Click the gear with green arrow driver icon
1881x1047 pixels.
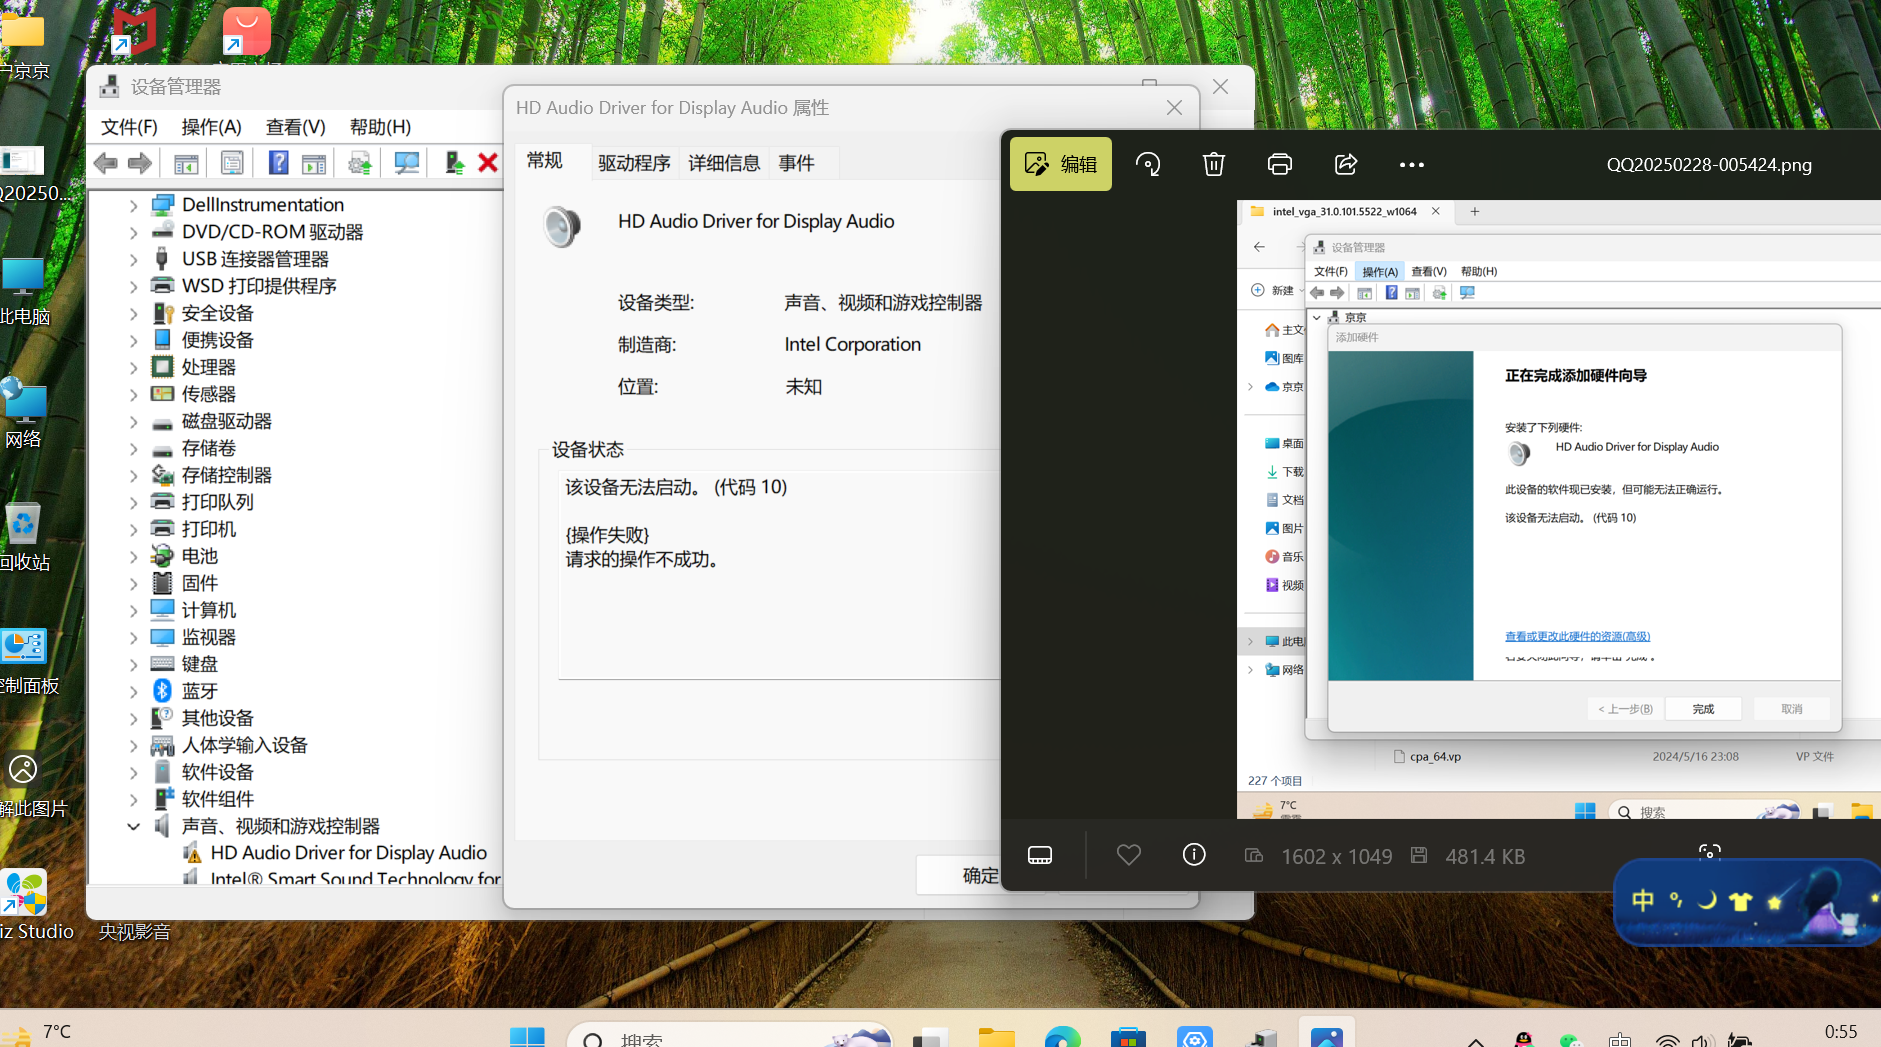[x=360, y=163]
